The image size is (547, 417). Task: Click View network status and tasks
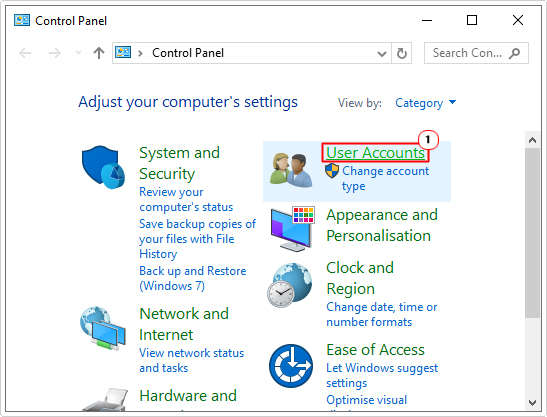click(192, 360)
